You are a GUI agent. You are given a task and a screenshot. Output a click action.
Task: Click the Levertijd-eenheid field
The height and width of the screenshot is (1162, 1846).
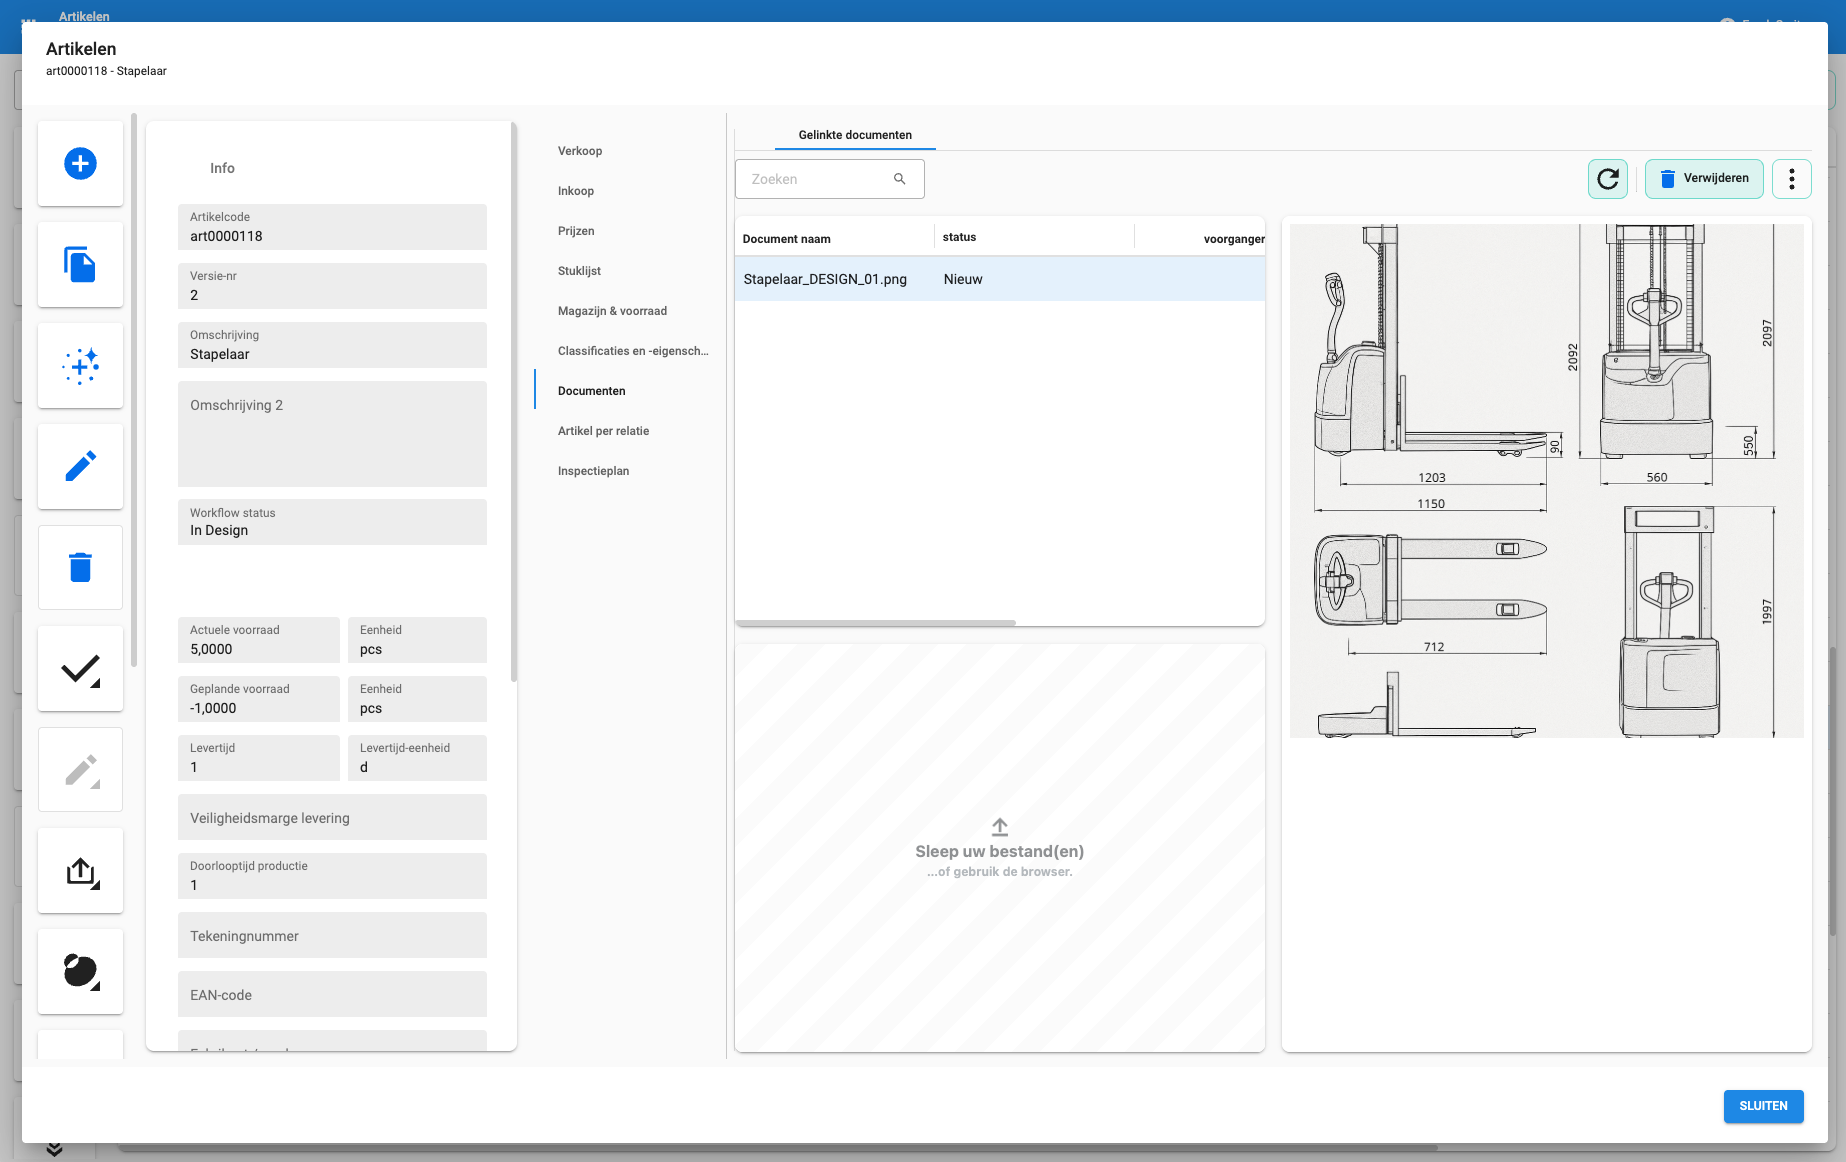[x=417, y=758]
